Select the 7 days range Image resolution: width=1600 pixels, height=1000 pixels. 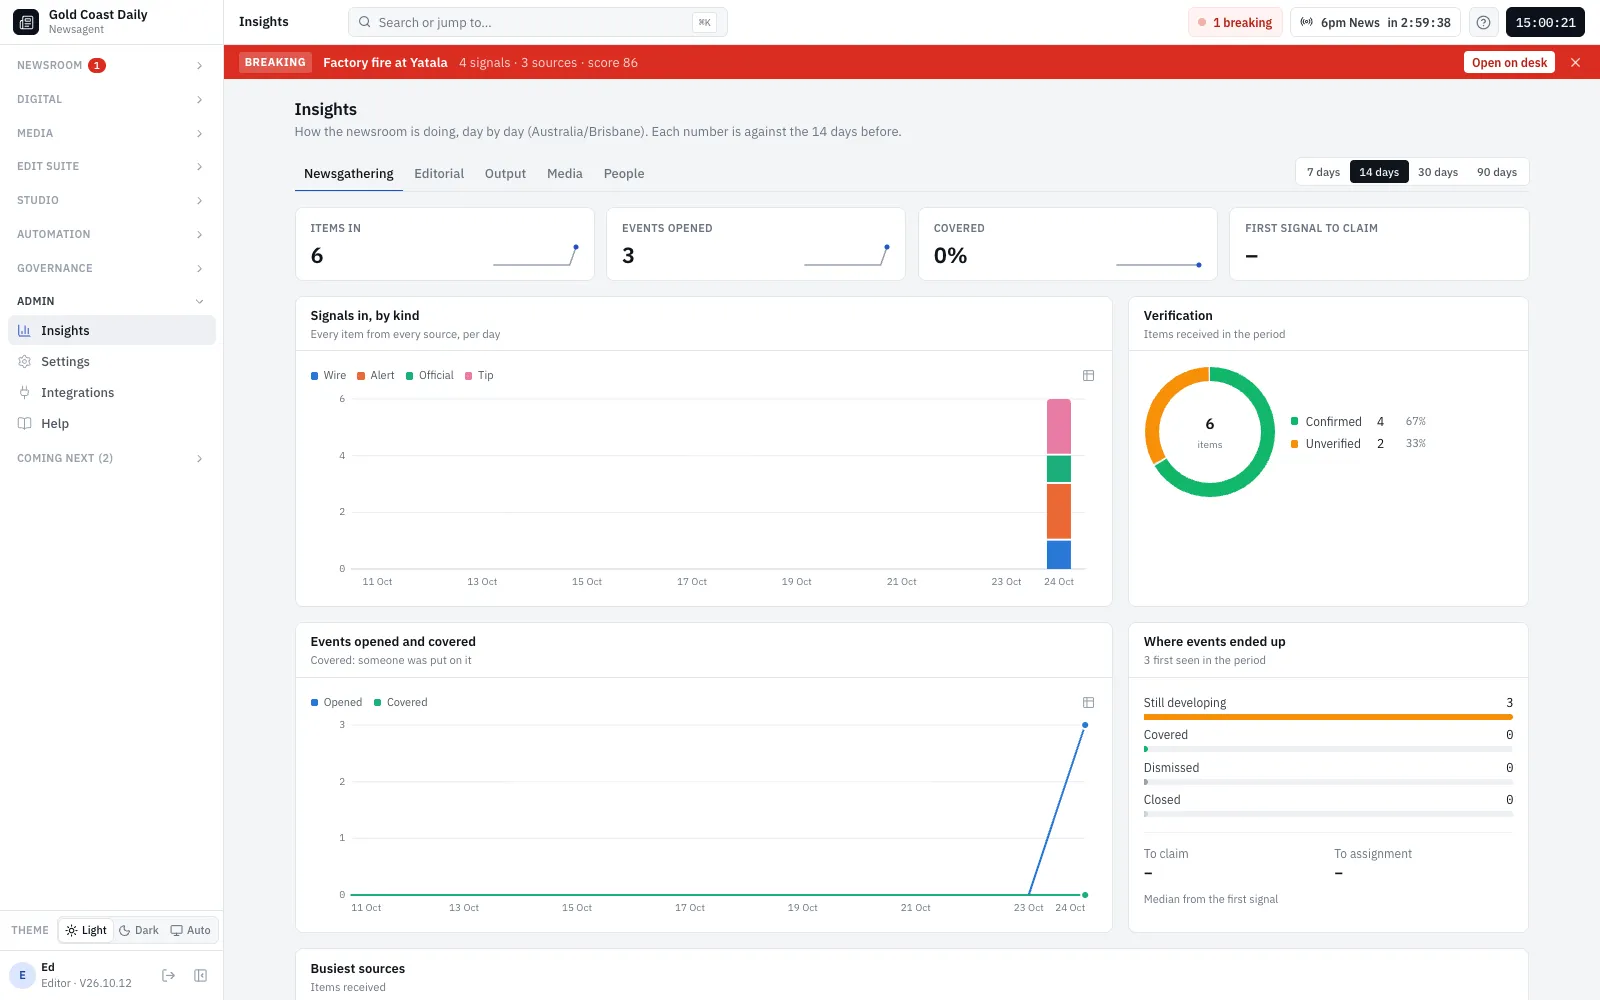pos(1323,172)
